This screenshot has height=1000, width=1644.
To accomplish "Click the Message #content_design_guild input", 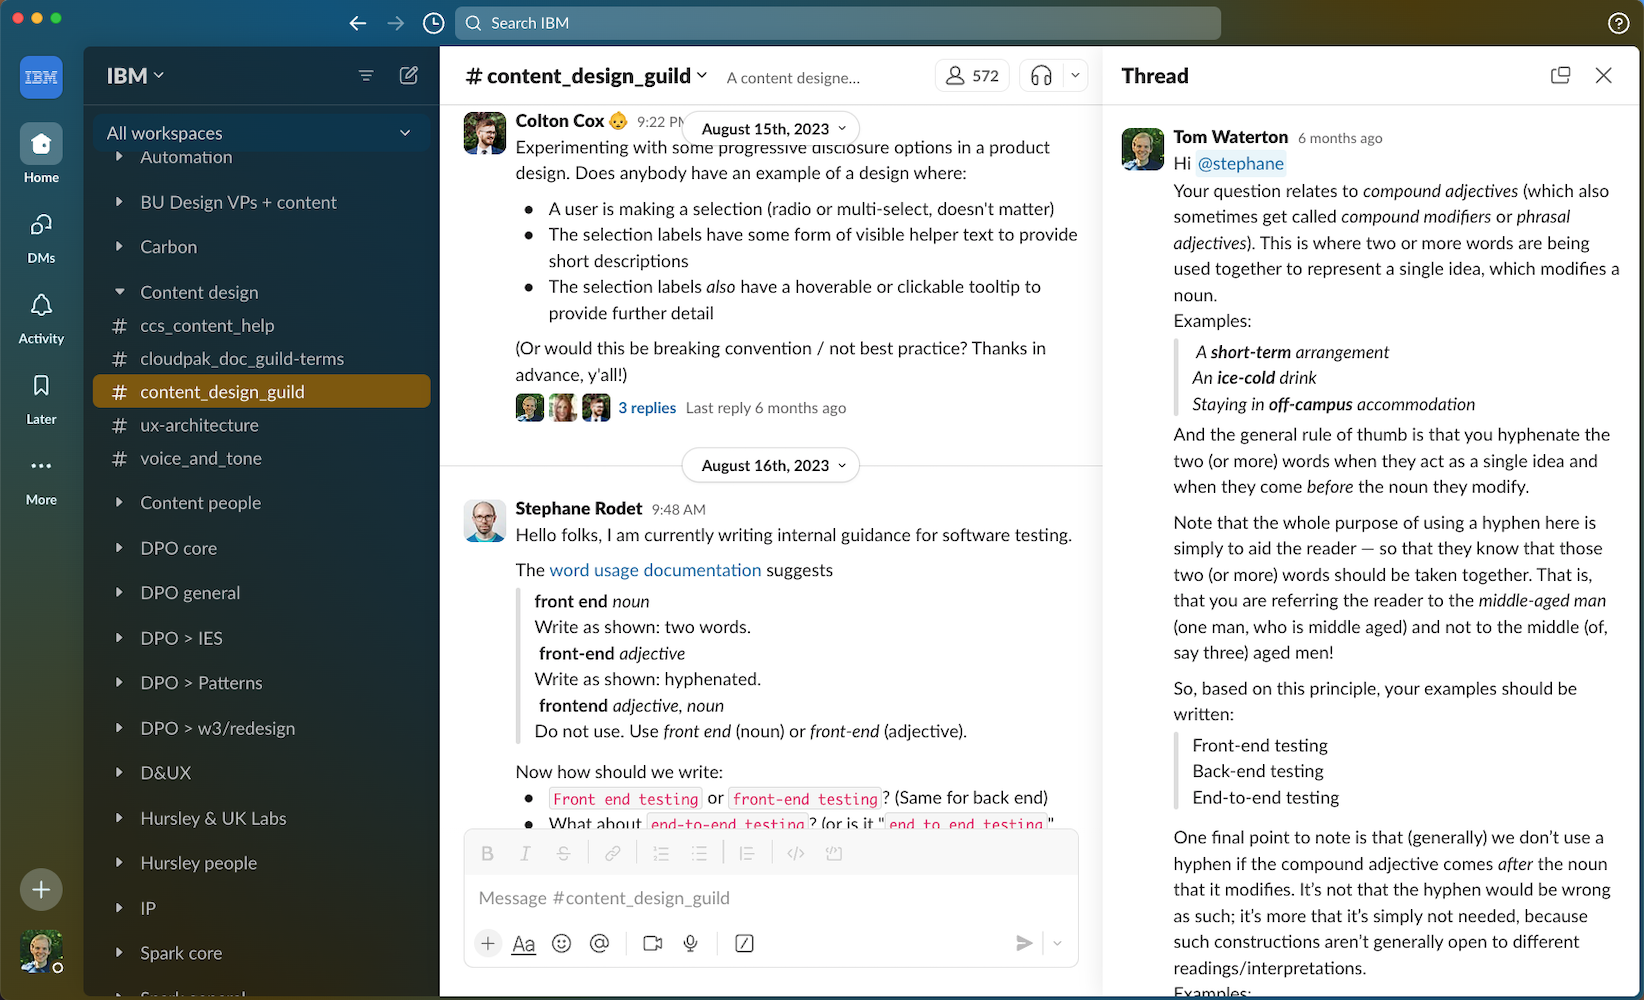I will pyautogui.click(x=770, y=898).
